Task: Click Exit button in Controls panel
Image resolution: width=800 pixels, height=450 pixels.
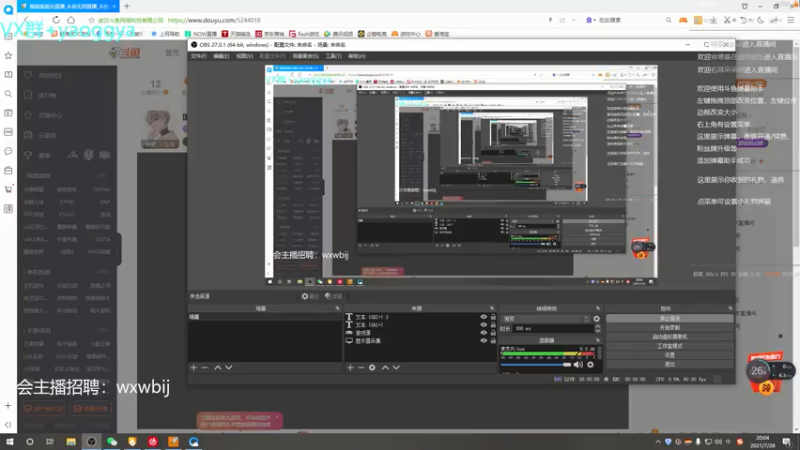Action: pyautogui.click(x=669, y=364)
